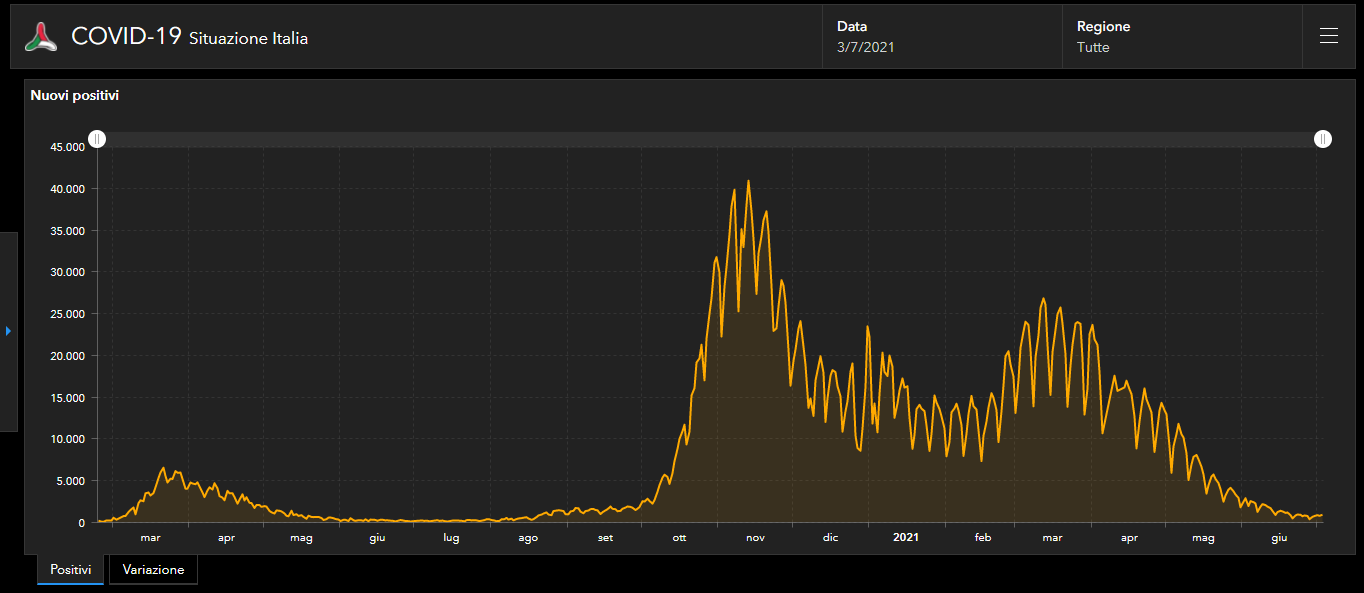Image resolution: width=1364 pixels, height=593 pixels.
Task: Click the 'lug' month label on axis
Action: (451, 538)
